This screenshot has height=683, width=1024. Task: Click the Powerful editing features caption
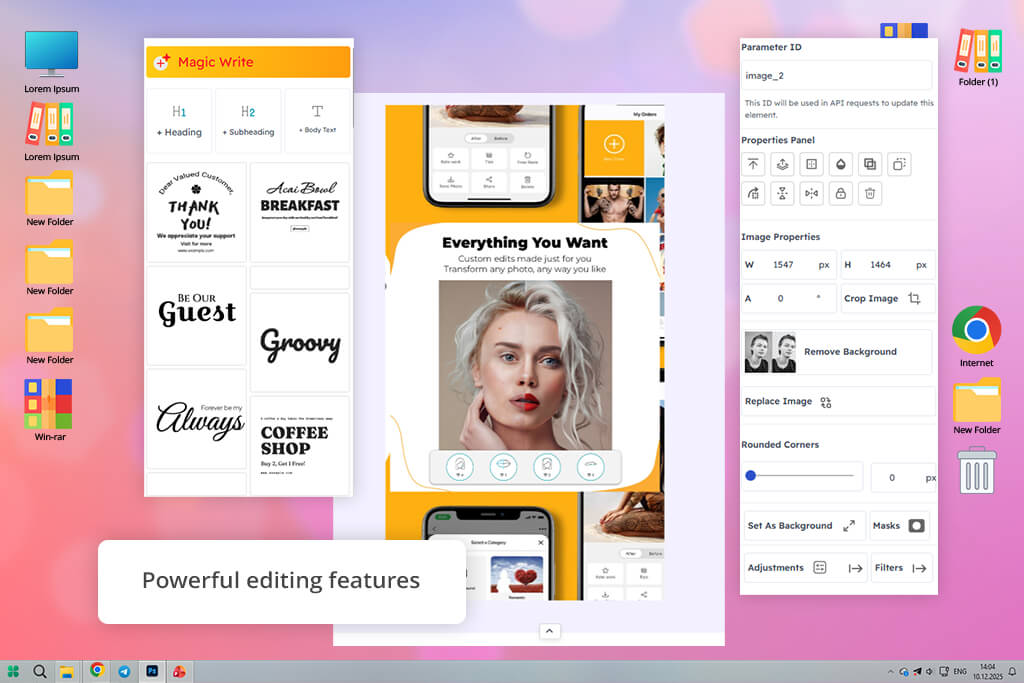(281, 580)
